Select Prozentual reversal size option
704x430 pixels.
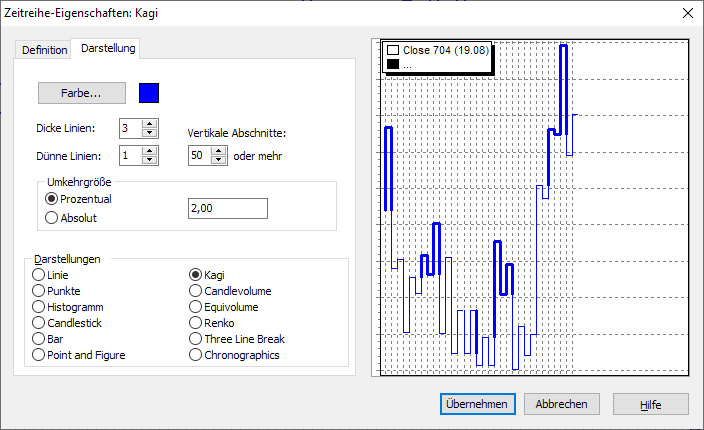[52, 199]
